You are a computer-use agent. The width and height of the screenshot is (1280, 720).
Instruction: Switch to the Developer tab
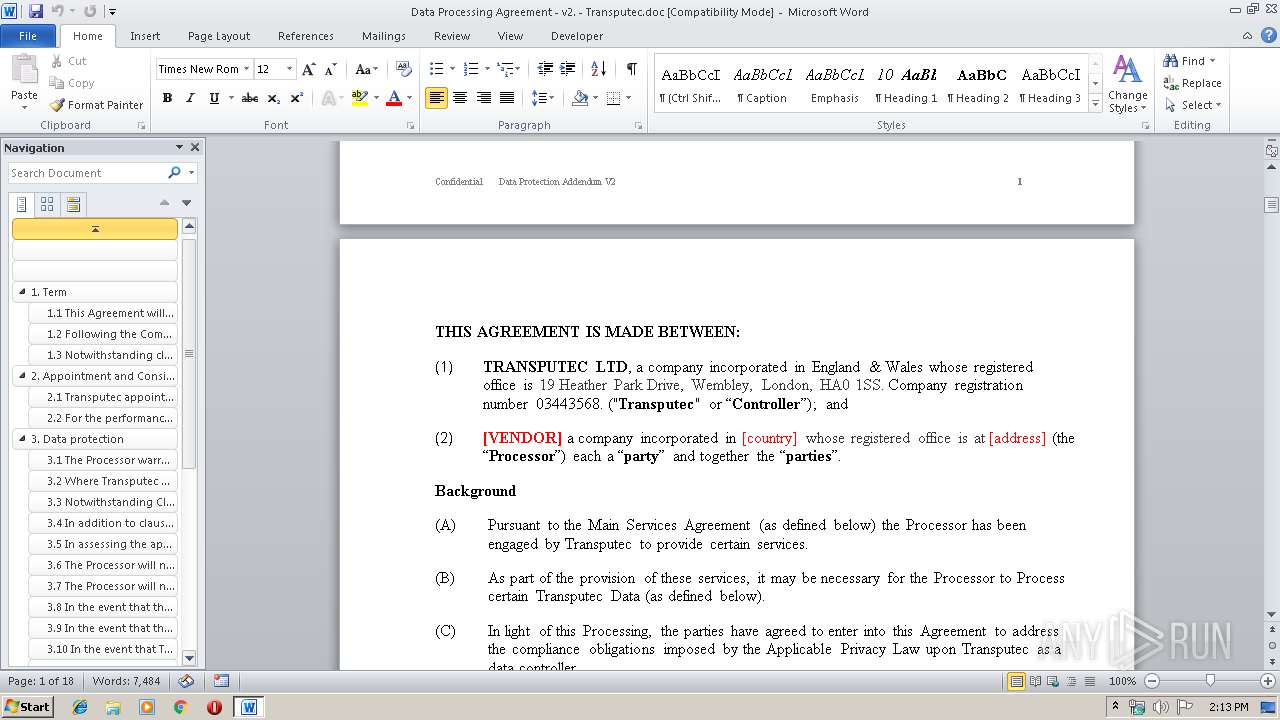577,36
